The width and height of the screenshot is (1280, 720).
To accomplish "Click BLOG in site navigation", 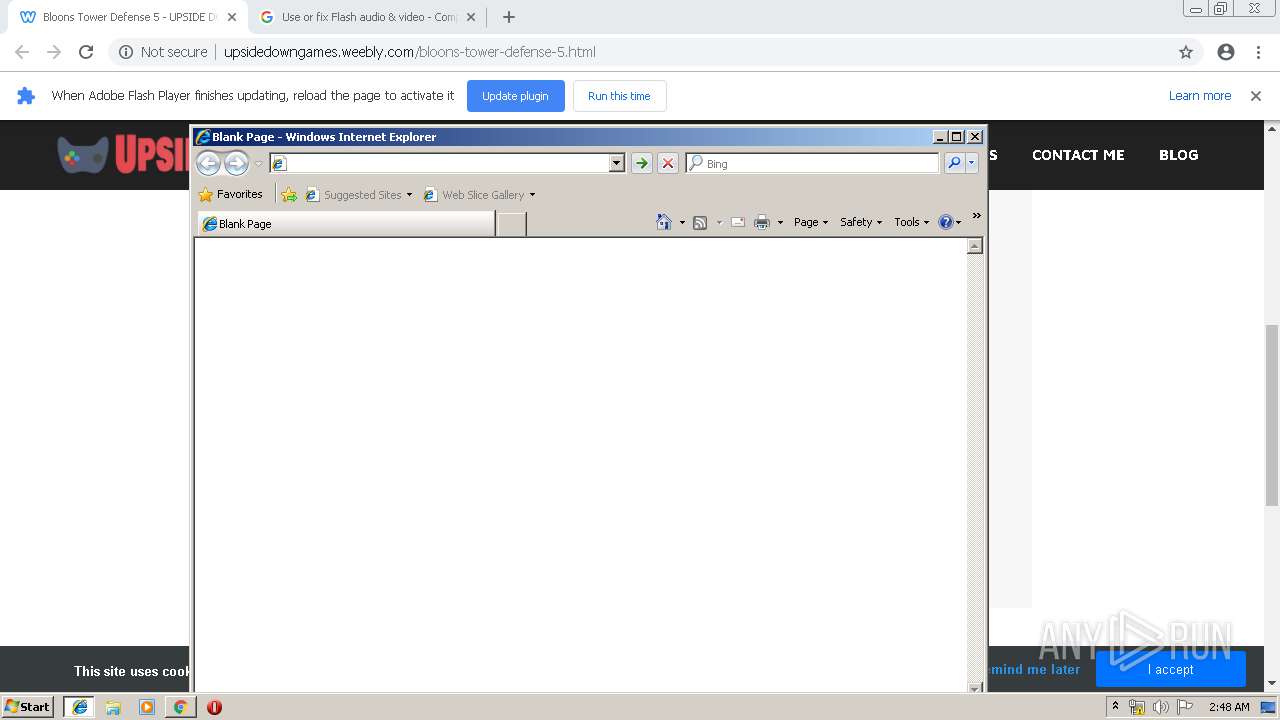I will click(x=1178, y=155).
